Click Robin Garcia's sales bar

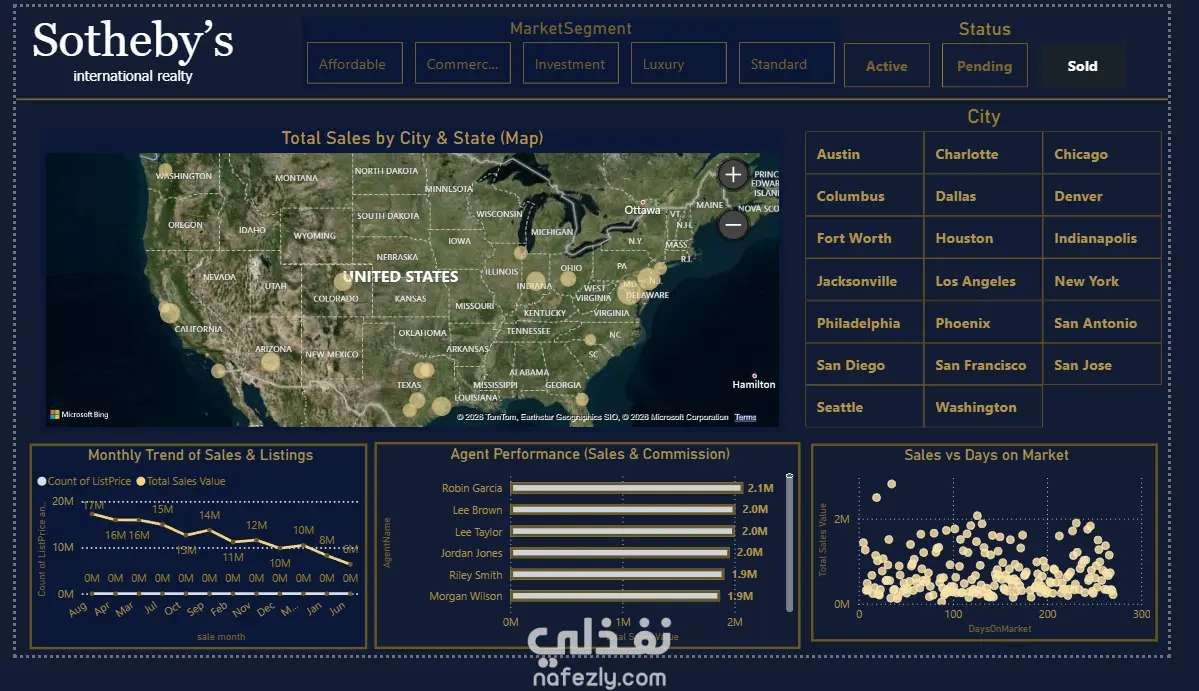tap(626, 488)
